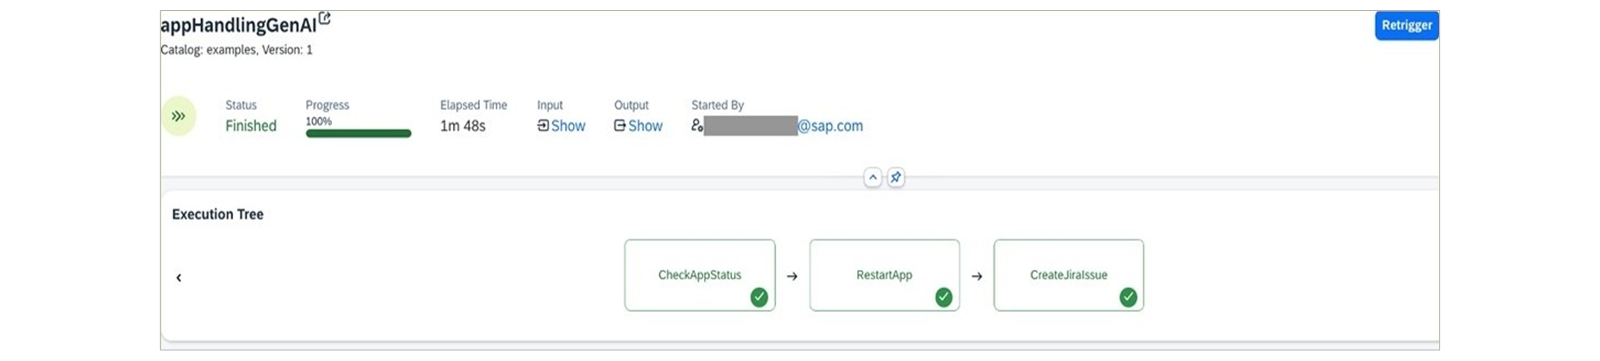1600x361 pixels.
Task: Open appHandlingGenAI external link icon
Action: tap(324, 19)
